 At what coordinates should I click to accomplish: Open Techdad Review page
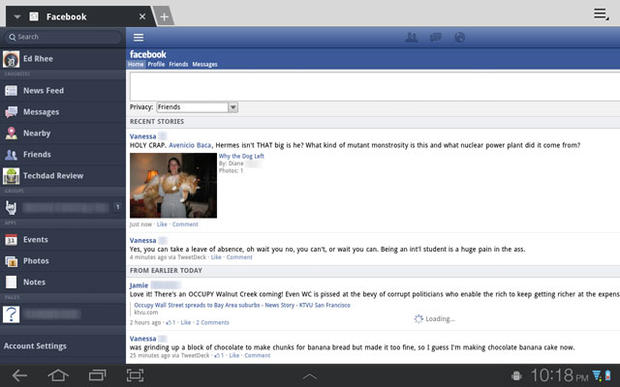pos(63,176)
